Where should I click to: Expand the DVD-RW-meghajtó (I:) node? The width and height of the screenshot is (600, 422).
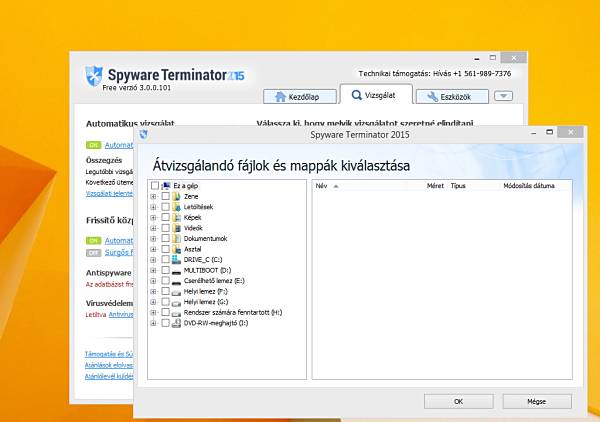coord(153,323)
